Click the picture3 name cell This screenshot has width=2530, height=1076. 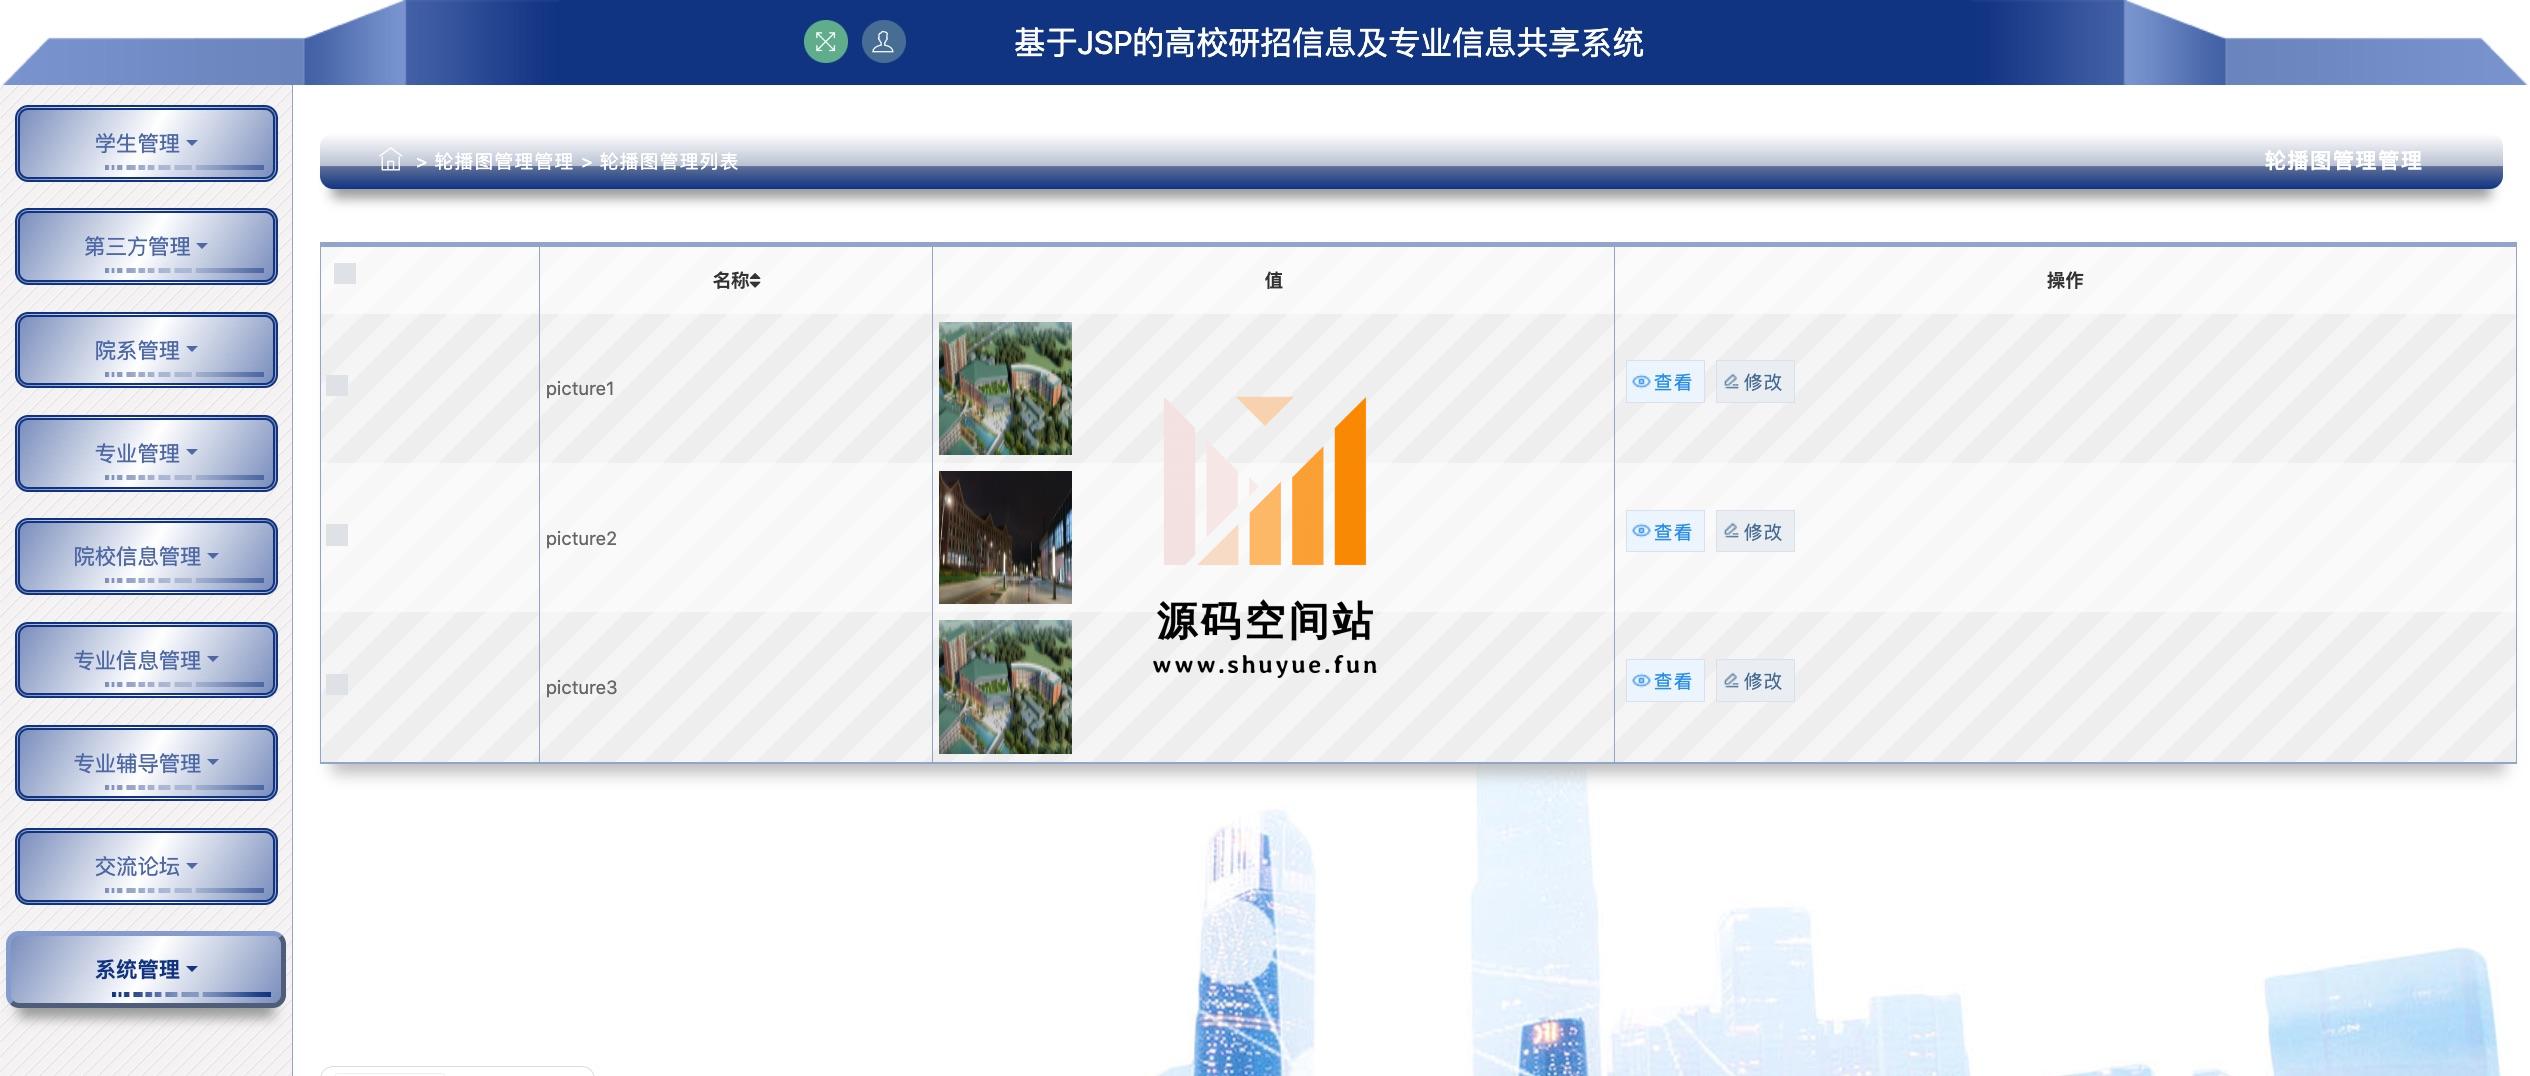pos(735,687)
